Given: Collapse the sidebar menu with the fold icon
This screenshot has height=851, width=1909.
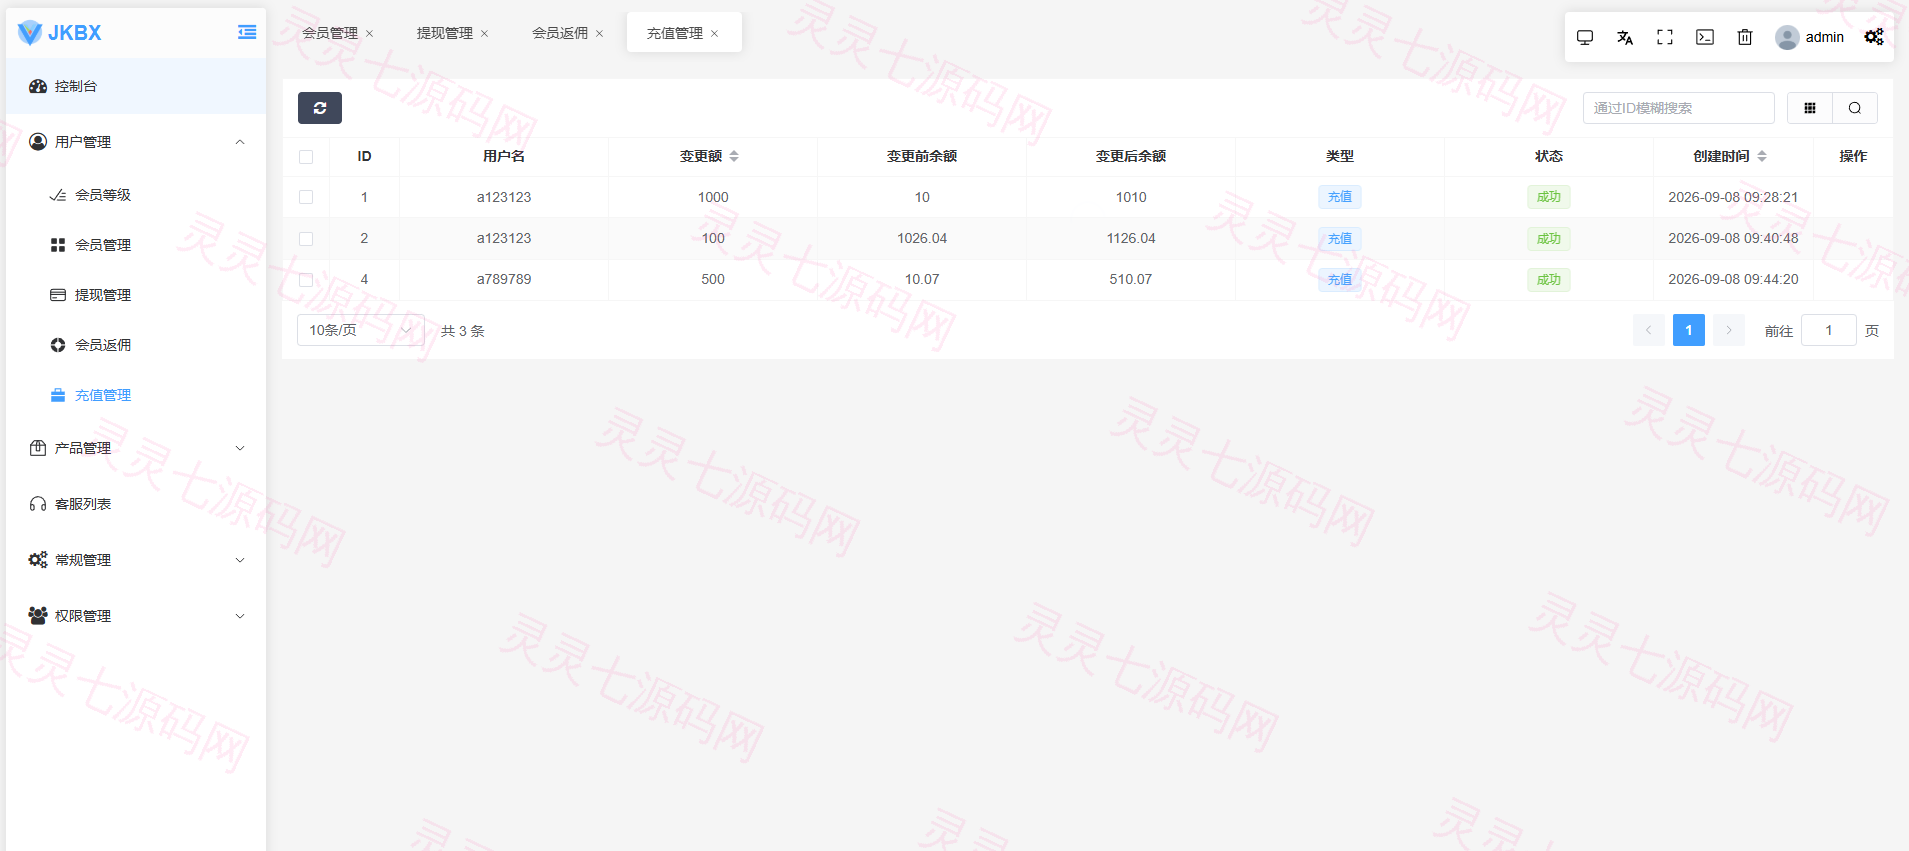Looking at the screenshot, I should pyautogui.click(x=247, y=33).
